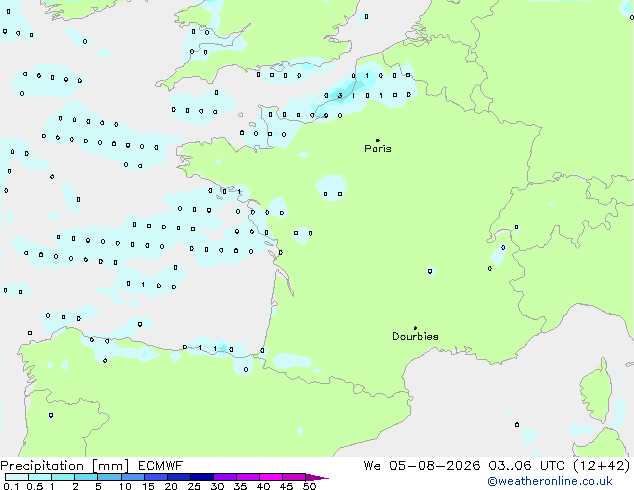Pick the 45–50 mm legend swatch
The image size is (634, 490).
[x=294, y=477]
